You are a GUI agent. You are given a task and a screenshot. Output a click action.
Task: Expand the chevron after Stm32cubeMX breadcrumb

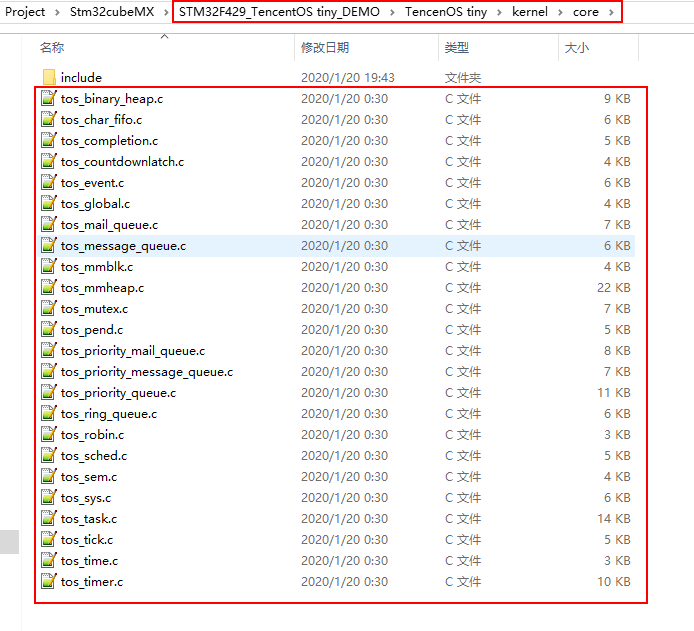[166, 12]
